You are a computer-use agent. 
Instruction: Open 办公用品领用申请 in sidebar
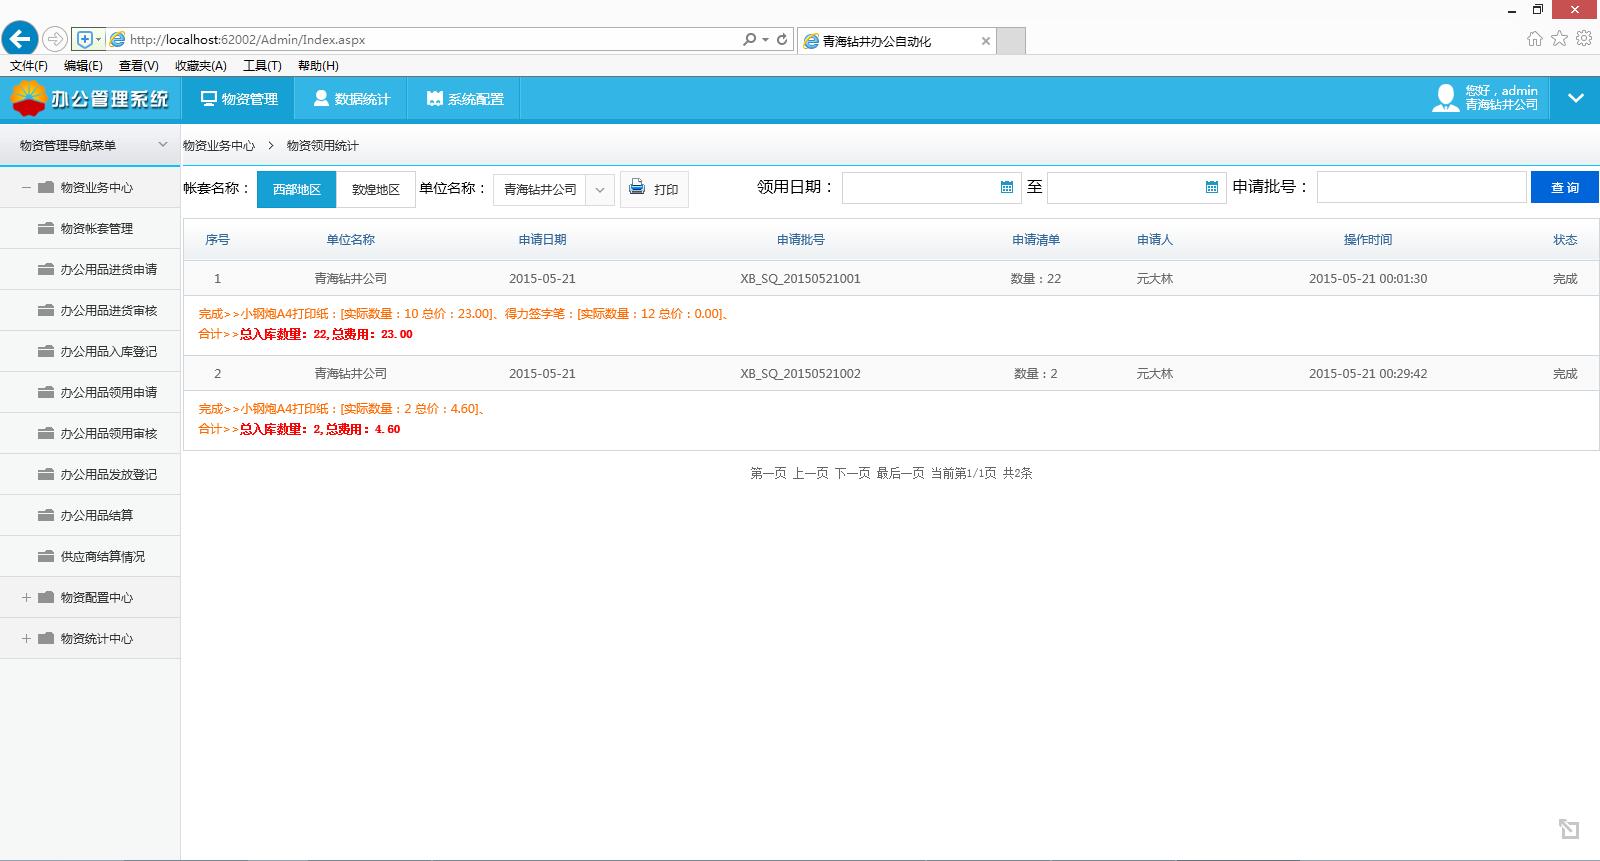click(x=108, y=392)
